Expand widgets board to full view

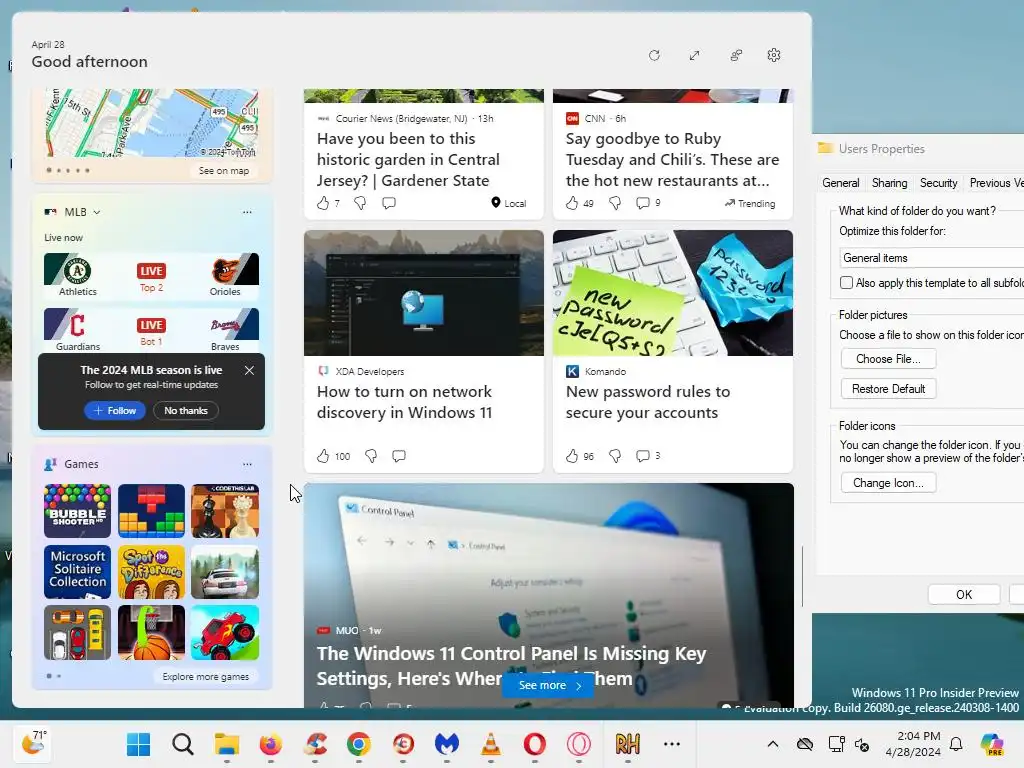click(x=694, y=56)
